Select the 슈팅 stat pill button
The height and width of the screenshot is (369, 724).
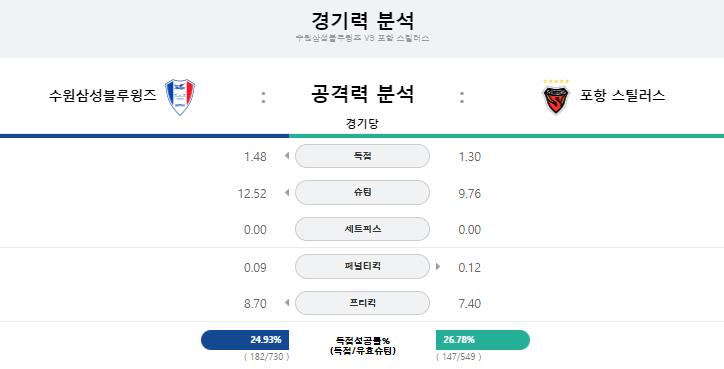coord(362,193)
